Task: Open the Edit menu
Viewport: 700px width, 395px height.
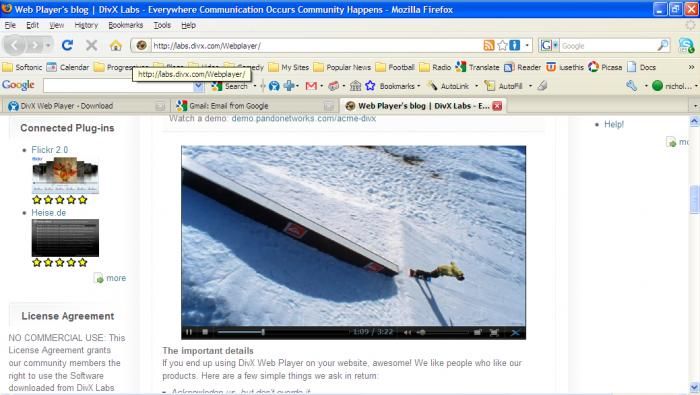Action: [32, 25]
